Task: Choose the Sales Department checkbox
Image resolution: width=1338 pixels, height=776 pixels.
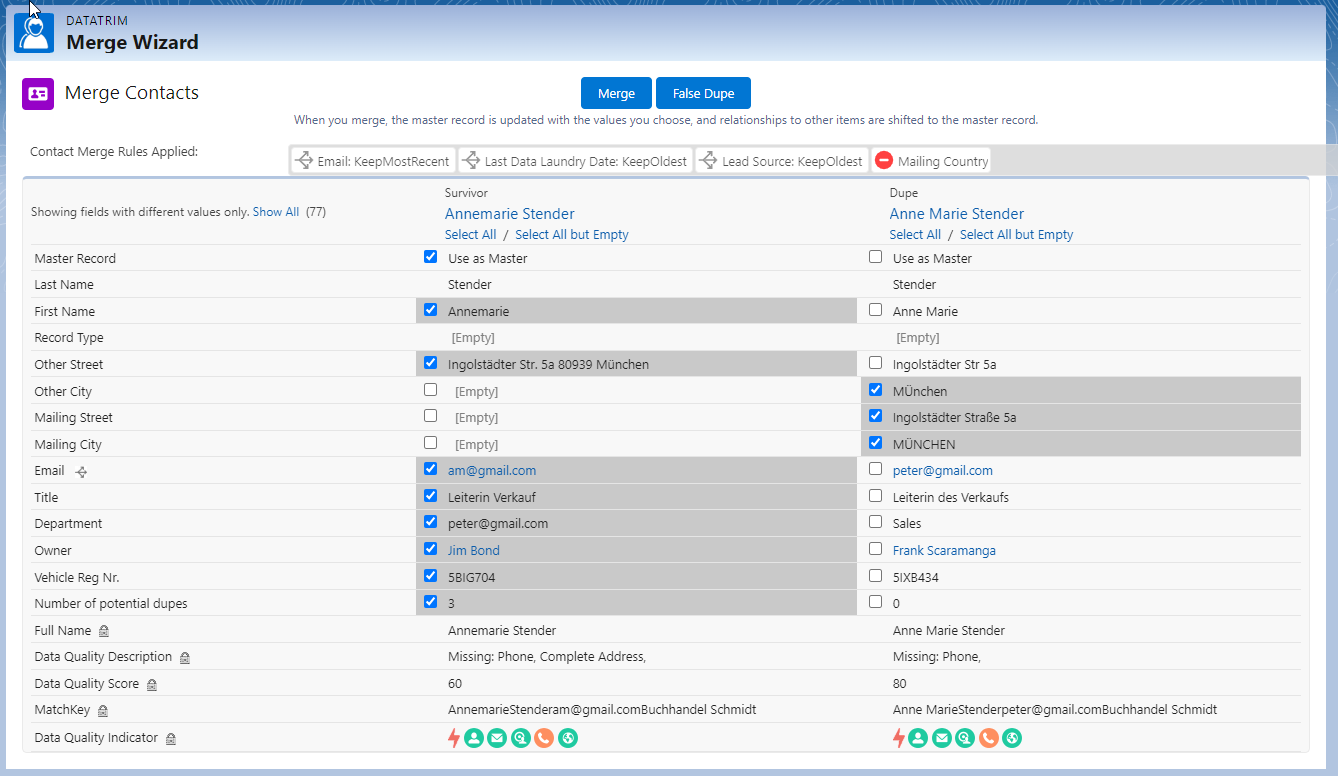Action: point(876,522)
